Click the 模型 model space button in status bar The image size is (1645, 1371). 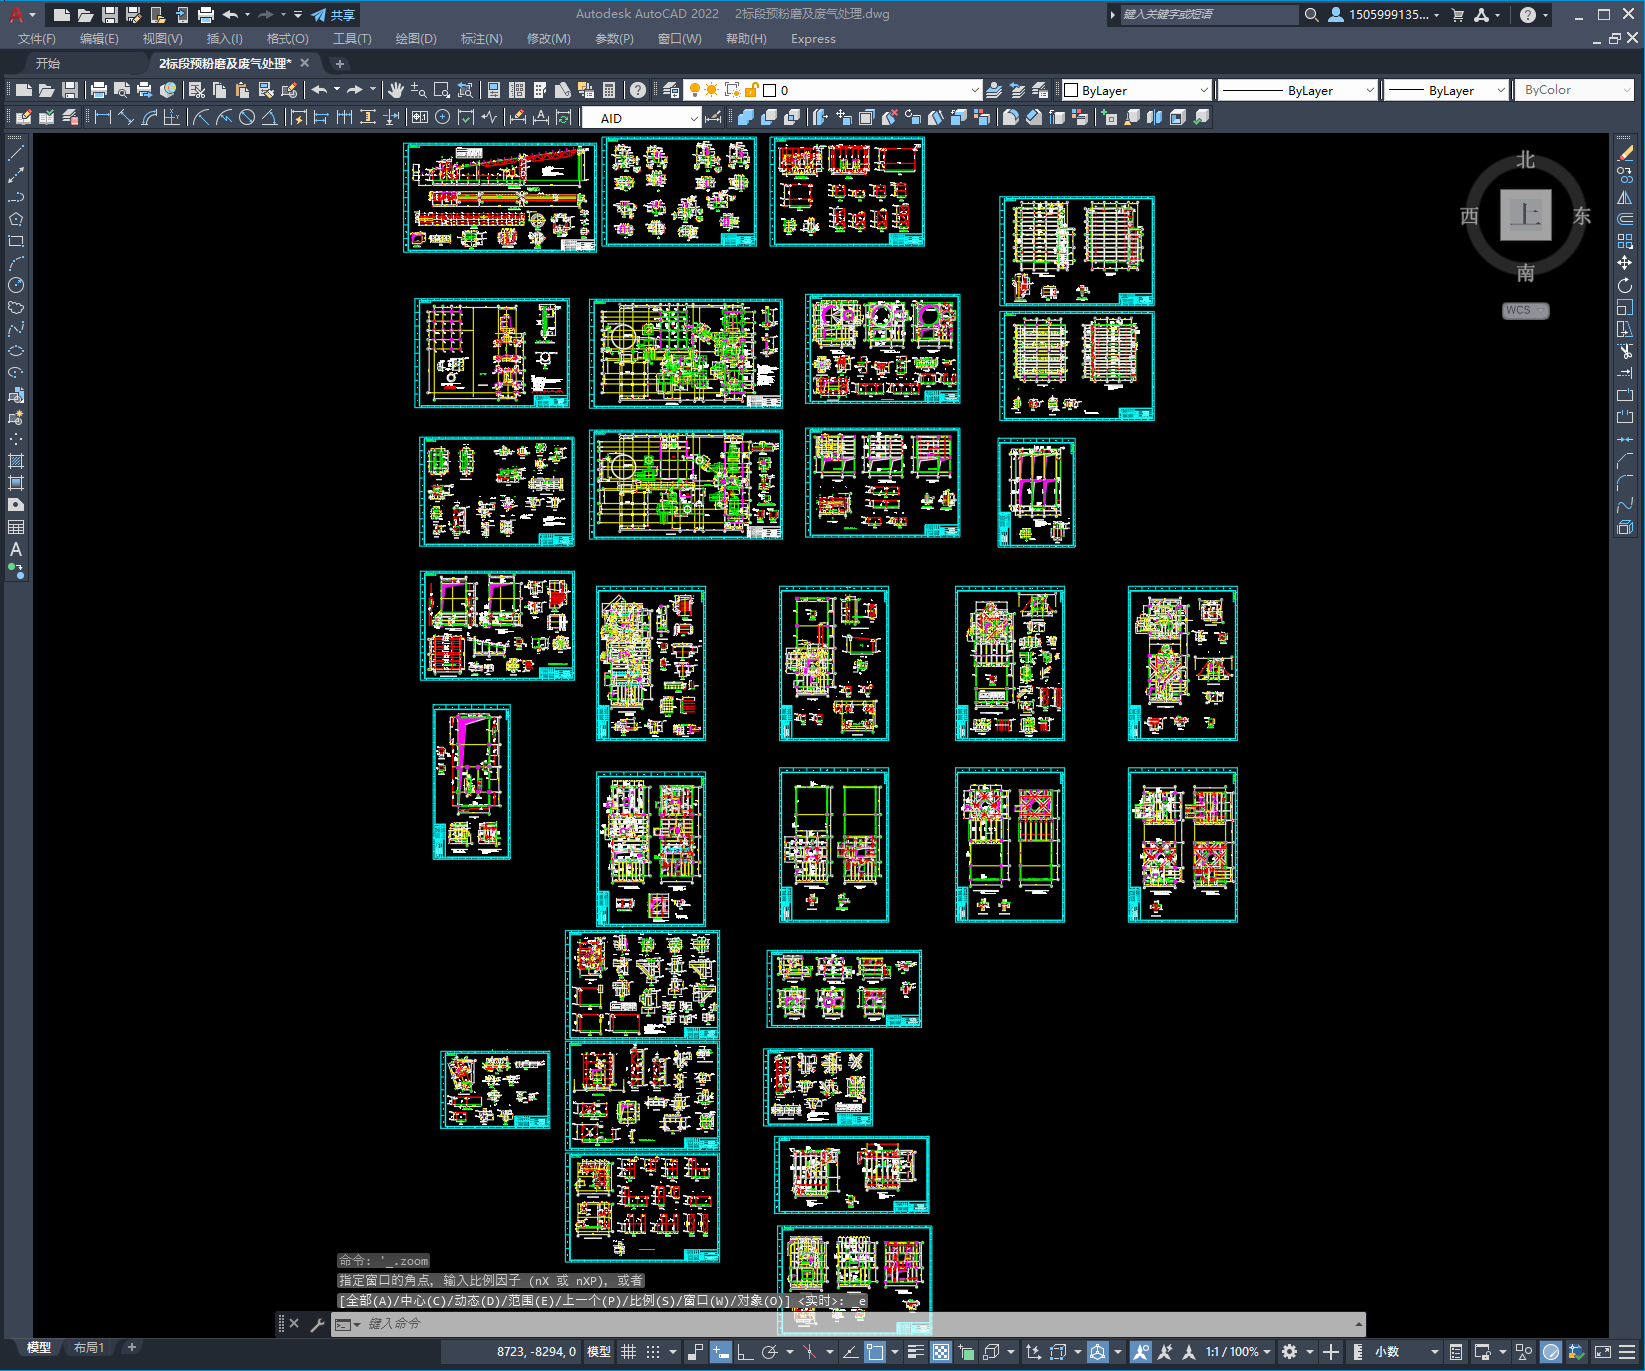click(x=599, y=1352)
